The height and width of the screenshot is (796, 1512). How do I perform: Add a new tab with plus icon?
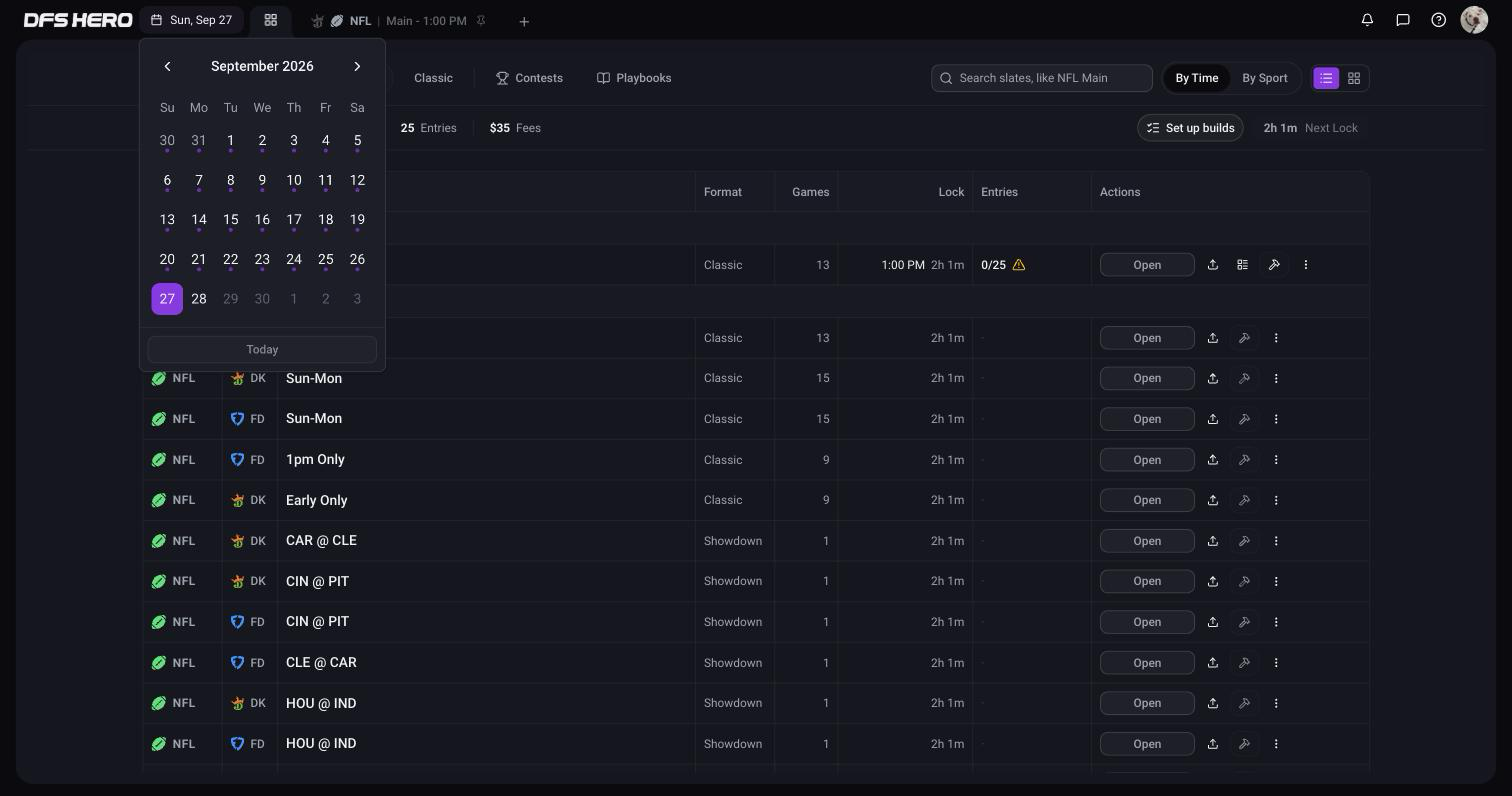(x=524, y=21)
